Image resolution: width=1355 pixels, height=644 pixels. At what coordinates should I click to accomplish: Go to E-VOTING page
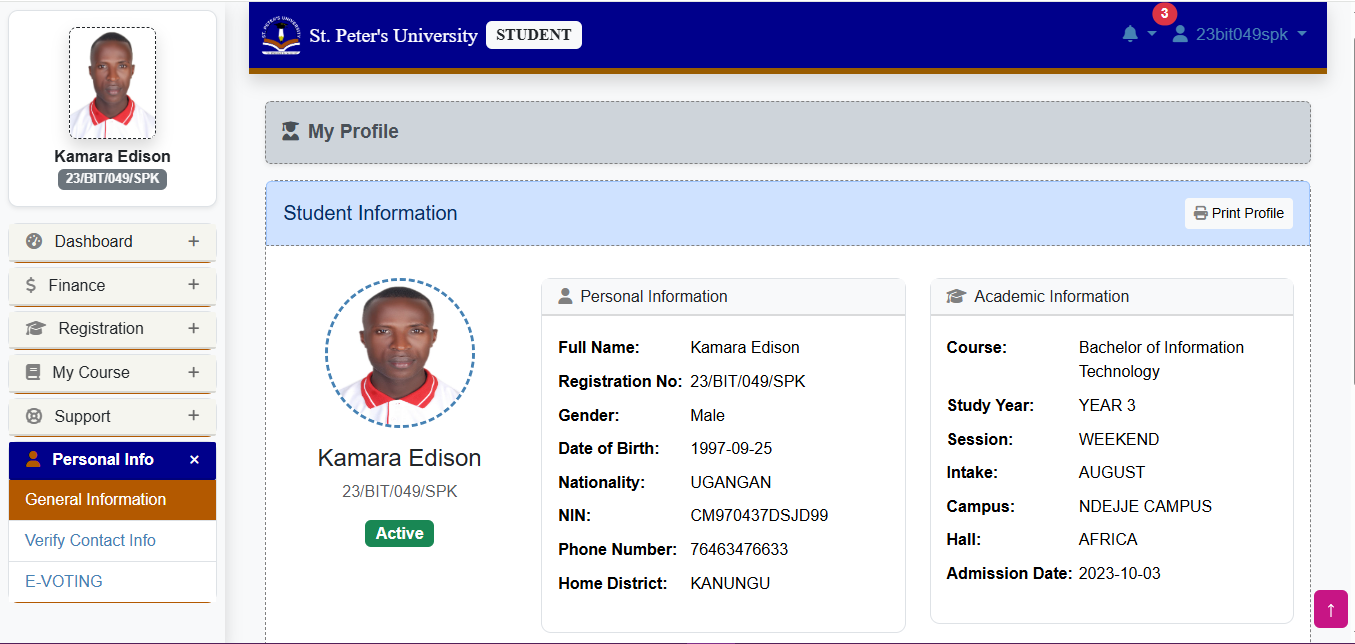tap(64, 581)
